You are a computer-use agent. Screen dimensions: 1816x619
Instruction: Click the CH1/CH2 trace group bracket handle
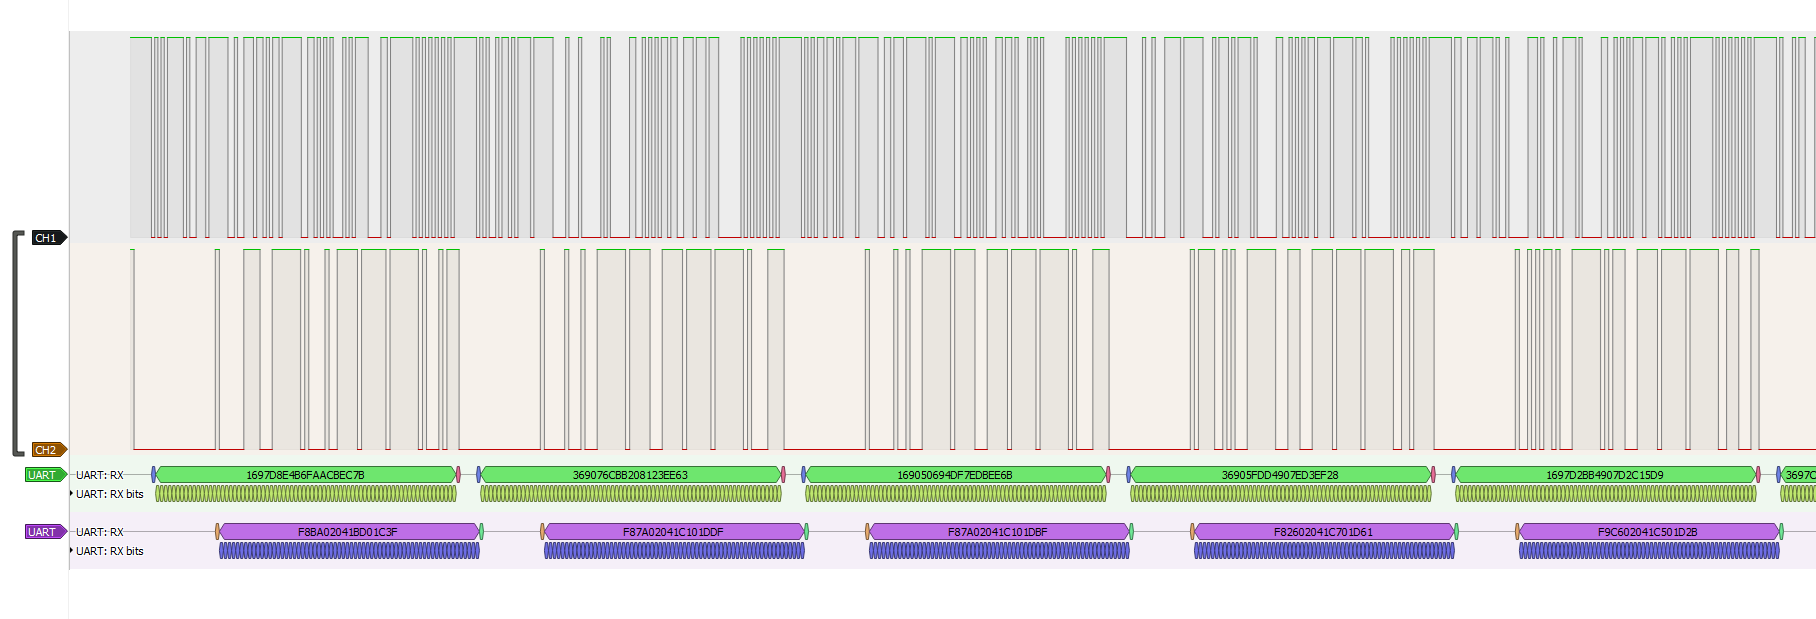(17, 343)
